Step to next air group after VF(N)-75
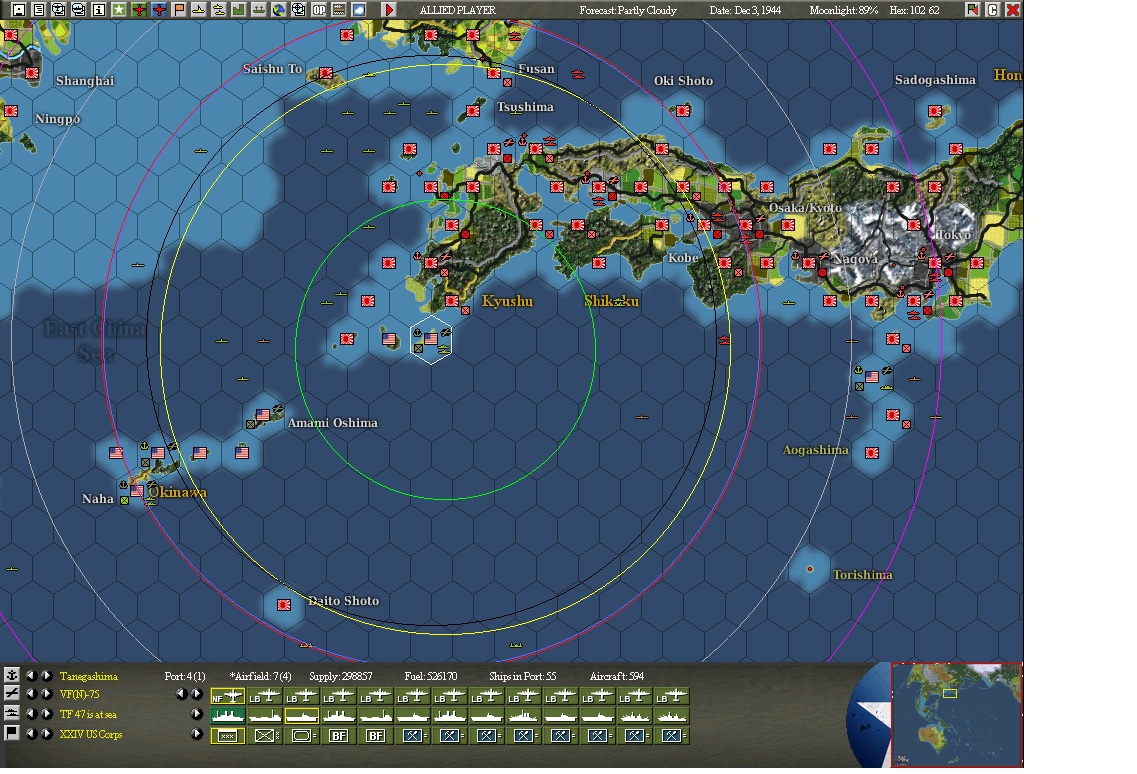 46,694
